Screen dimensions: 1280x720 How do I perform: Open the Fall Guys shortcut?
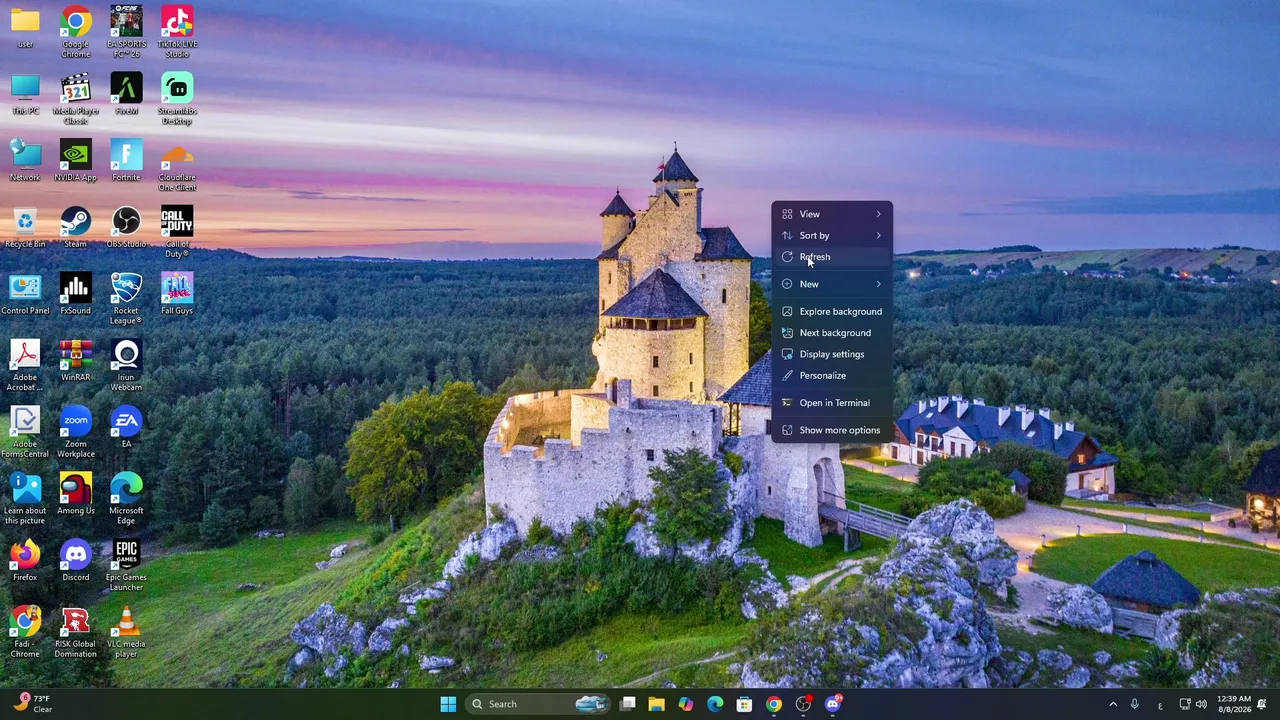coord(177,294)
